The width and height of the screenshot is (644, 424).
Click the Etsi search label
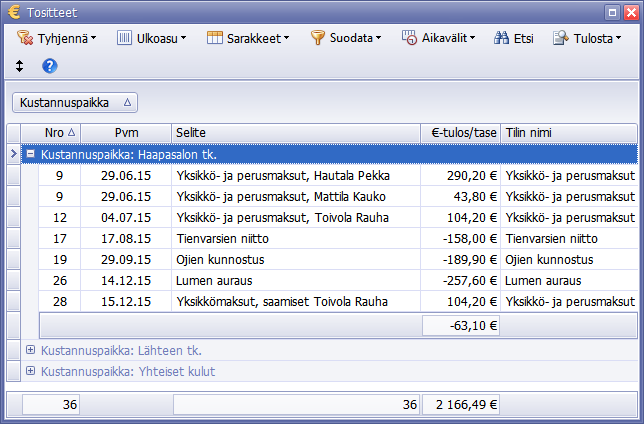click(524, 38)
